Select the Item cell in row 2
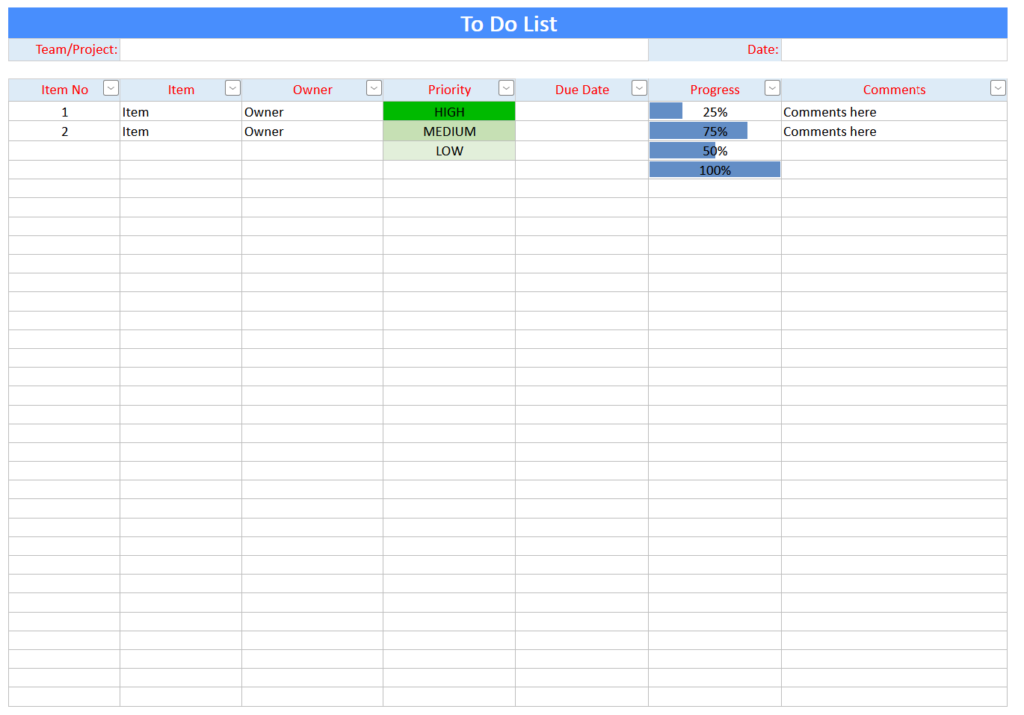 (181, 131)
